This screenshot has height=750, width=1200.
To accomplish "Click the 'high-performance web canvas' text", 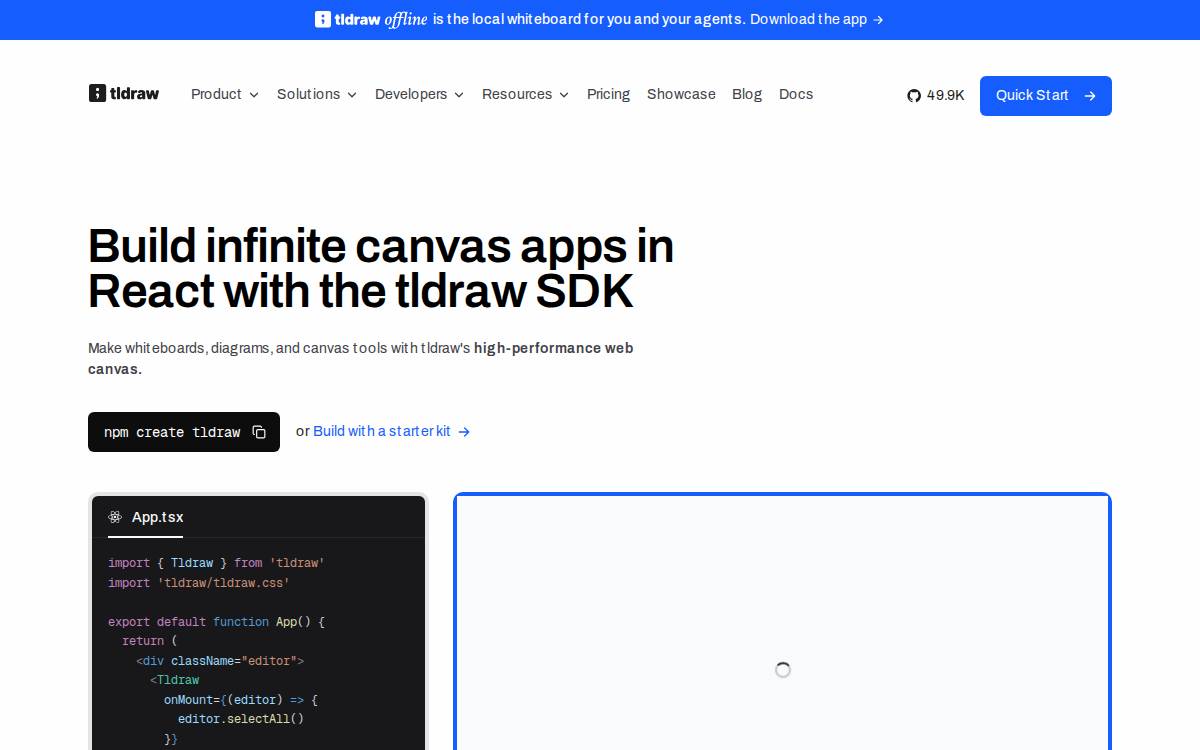I will point(361,358).
